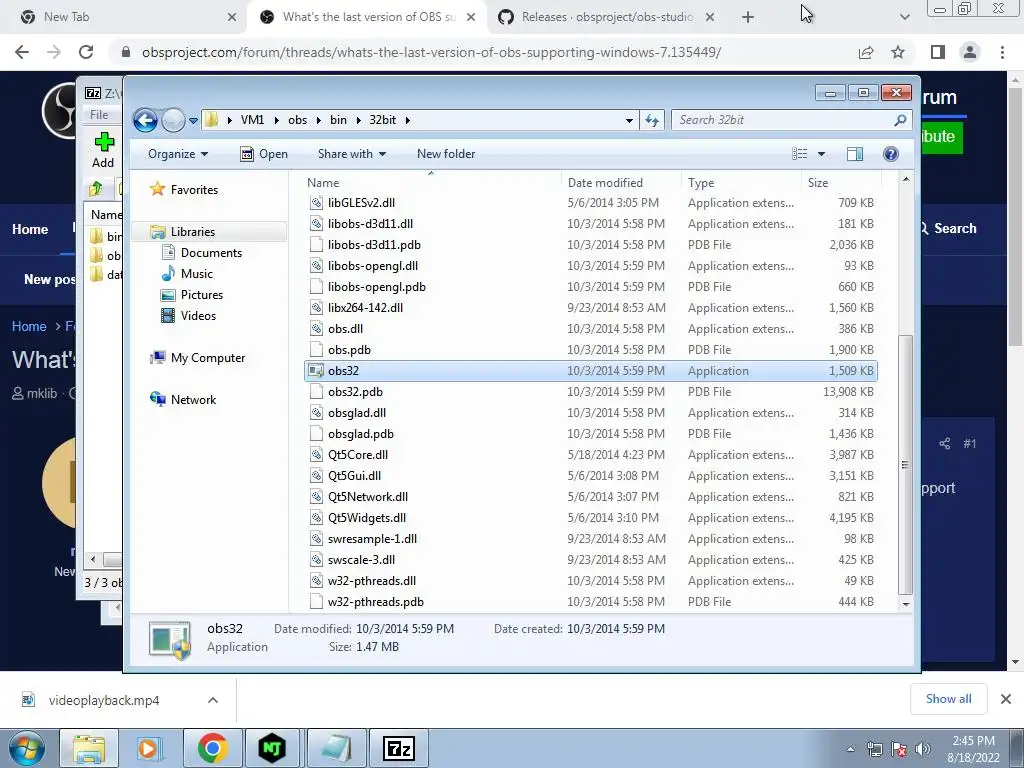Share this page icon in Chrome
Image resolution: width=1024 pixels, height=768 pixels.
(866, 52)
